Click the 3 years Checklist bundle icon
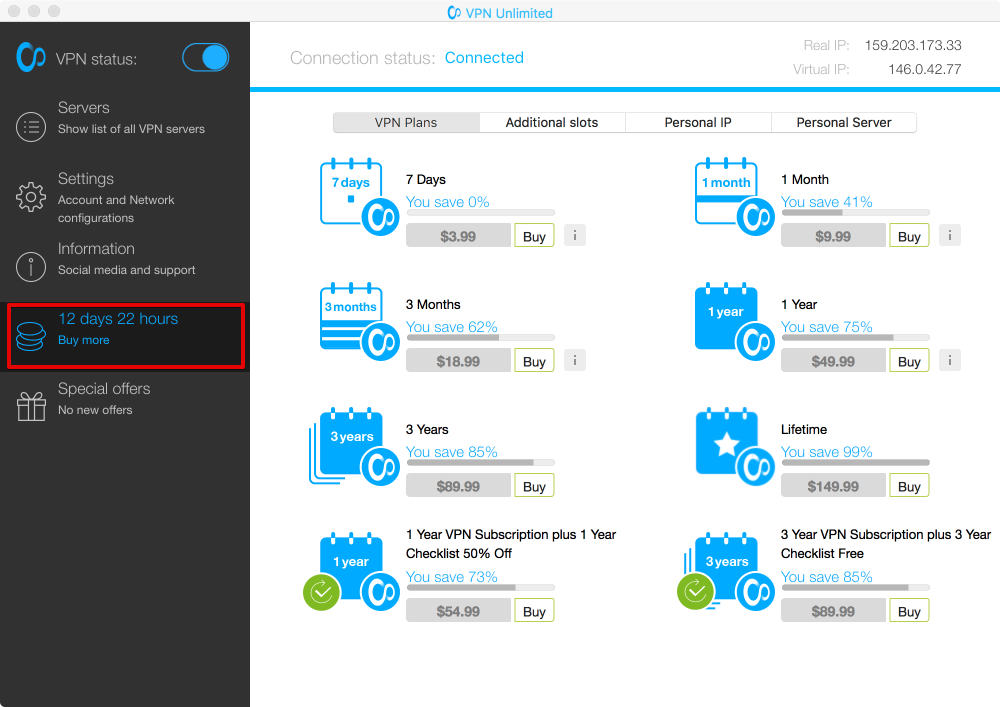 pos(726,572)
